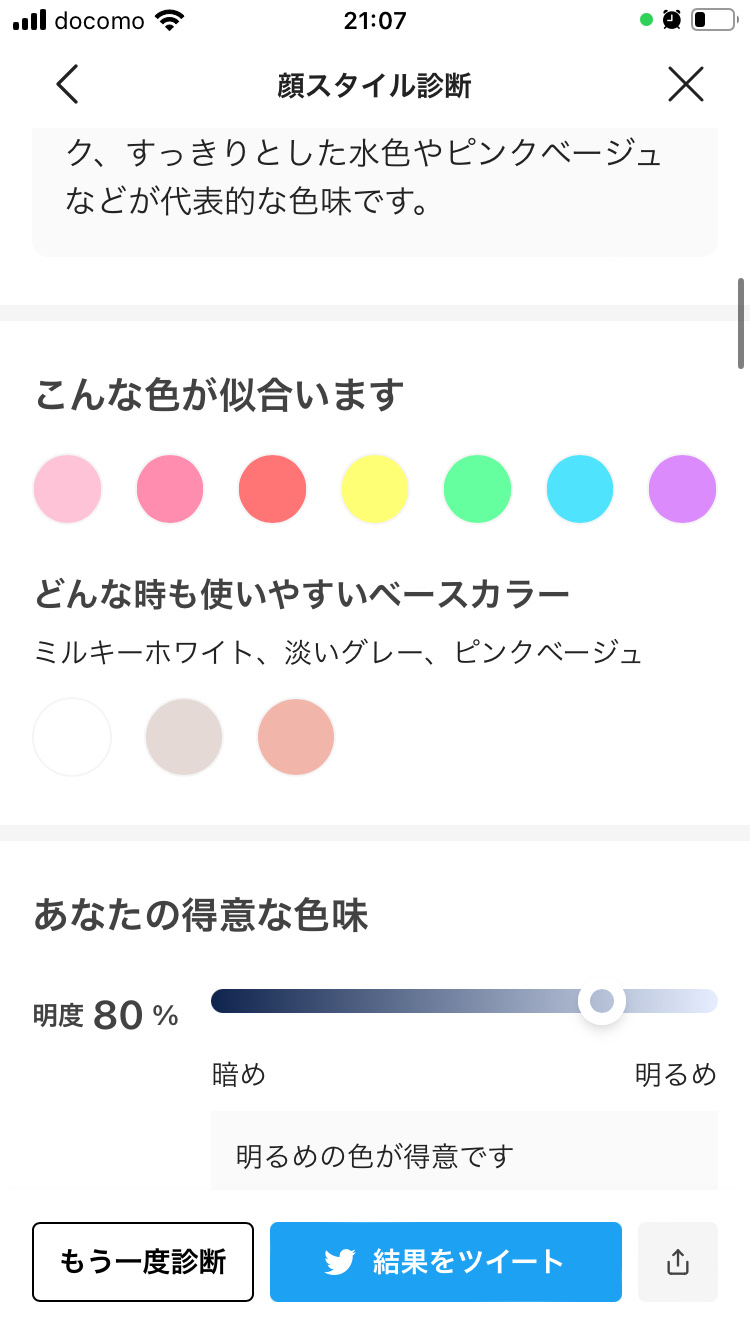Click the 明度 brightness slider handle

pyautogui.click(x=602, y=1001)
